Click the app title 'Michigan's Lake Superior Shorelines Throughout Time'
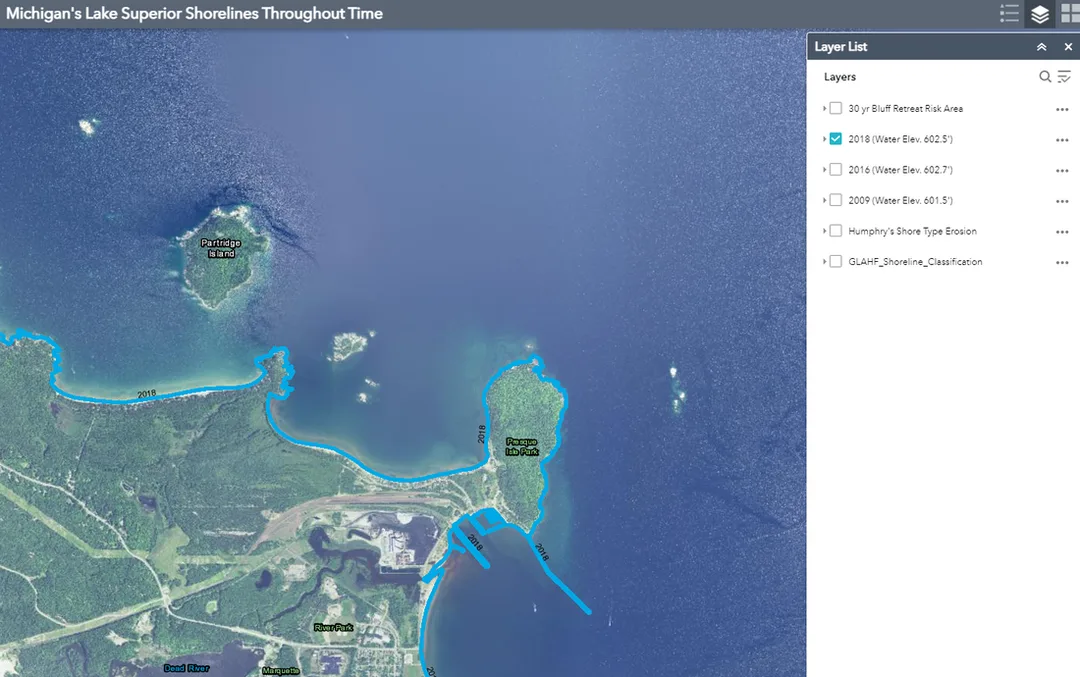Screen dimensions: 1080x677 (x=194, y=14)
